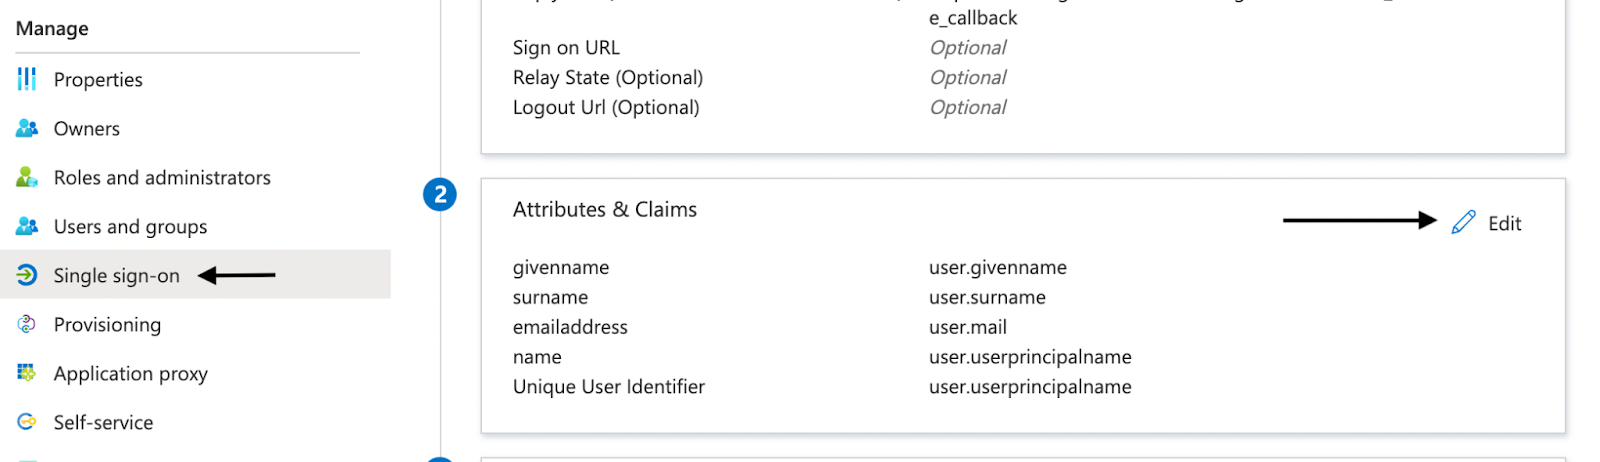Viewport: 1600px width, 462px height.
Task: Go to Users and groups
Action: coord(130,227)
